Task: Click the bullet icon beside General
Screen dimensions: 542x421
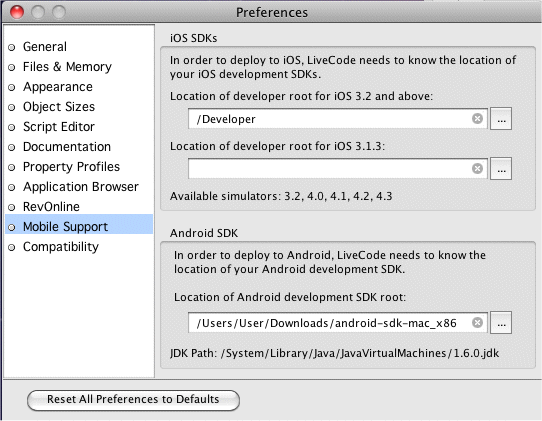Action: pos(12,47)
